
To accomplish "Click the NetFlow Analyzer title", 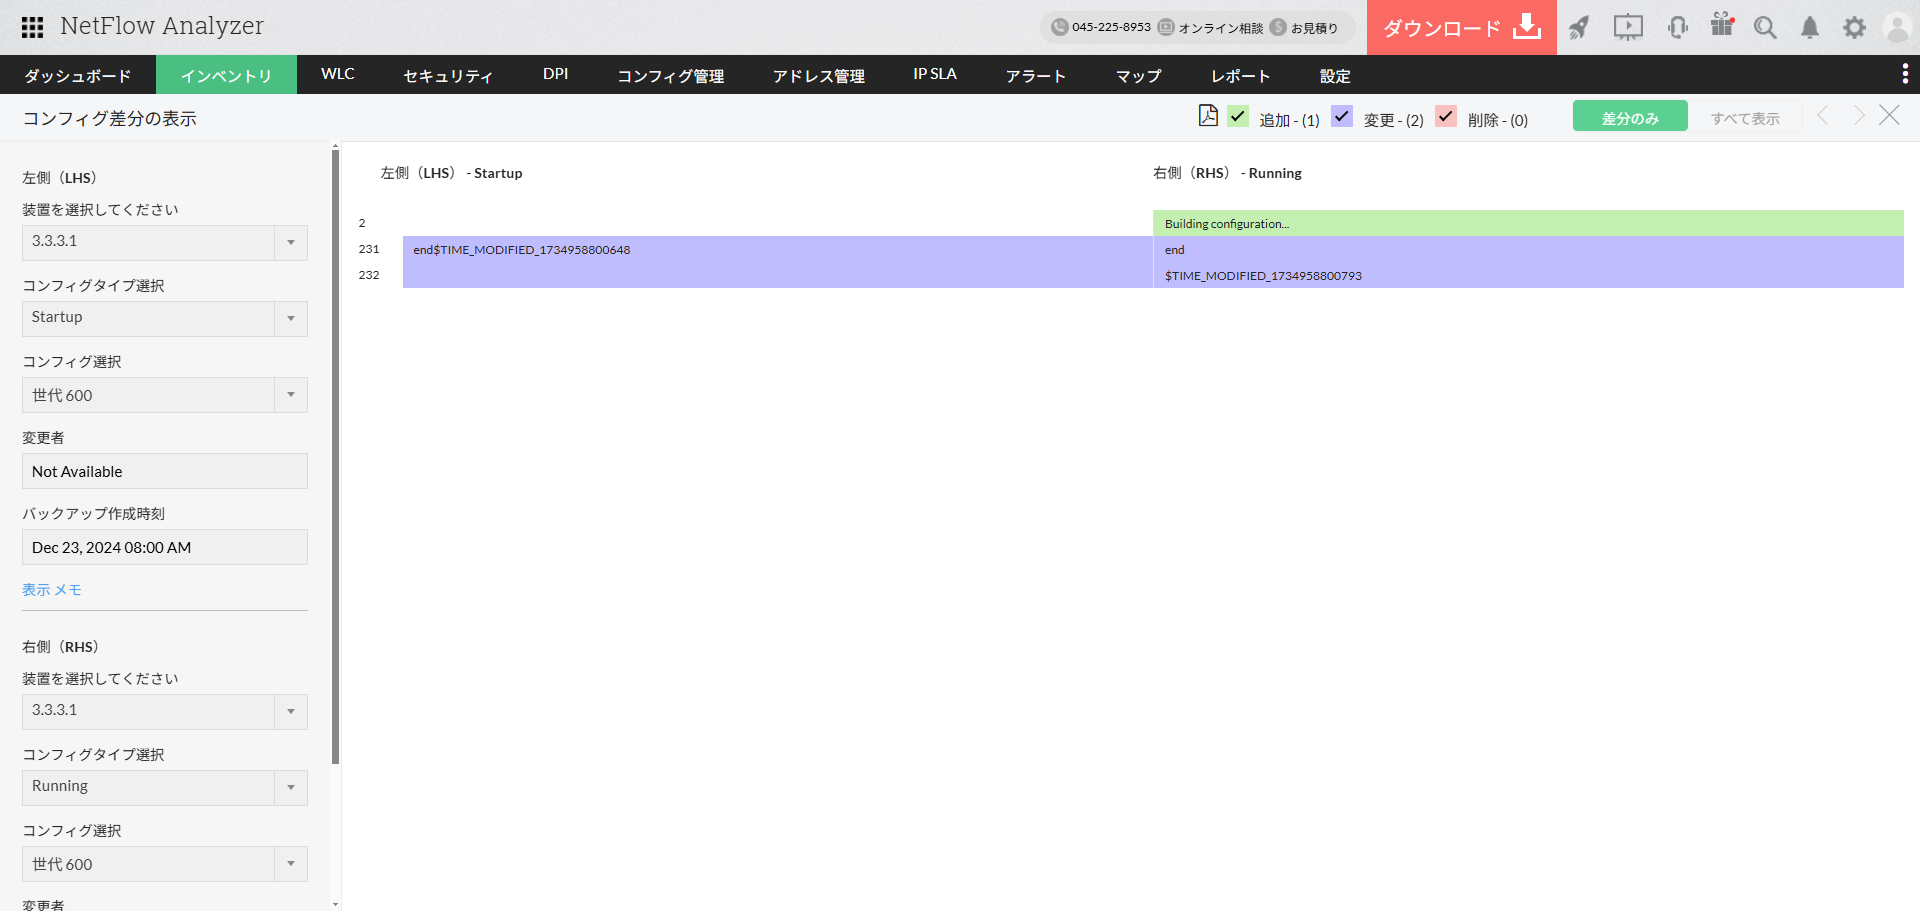I will 162,26.
